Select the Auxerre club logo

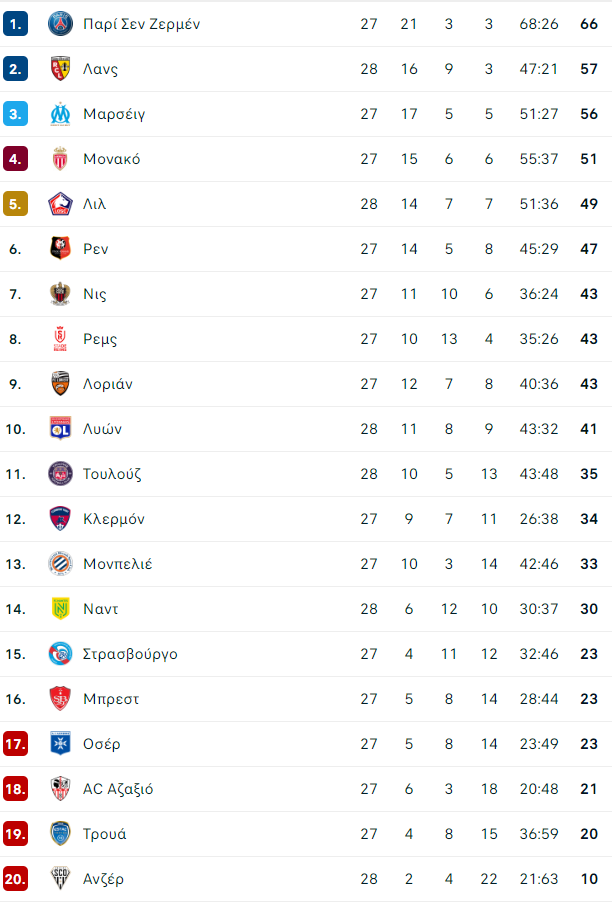click(60, 743)
